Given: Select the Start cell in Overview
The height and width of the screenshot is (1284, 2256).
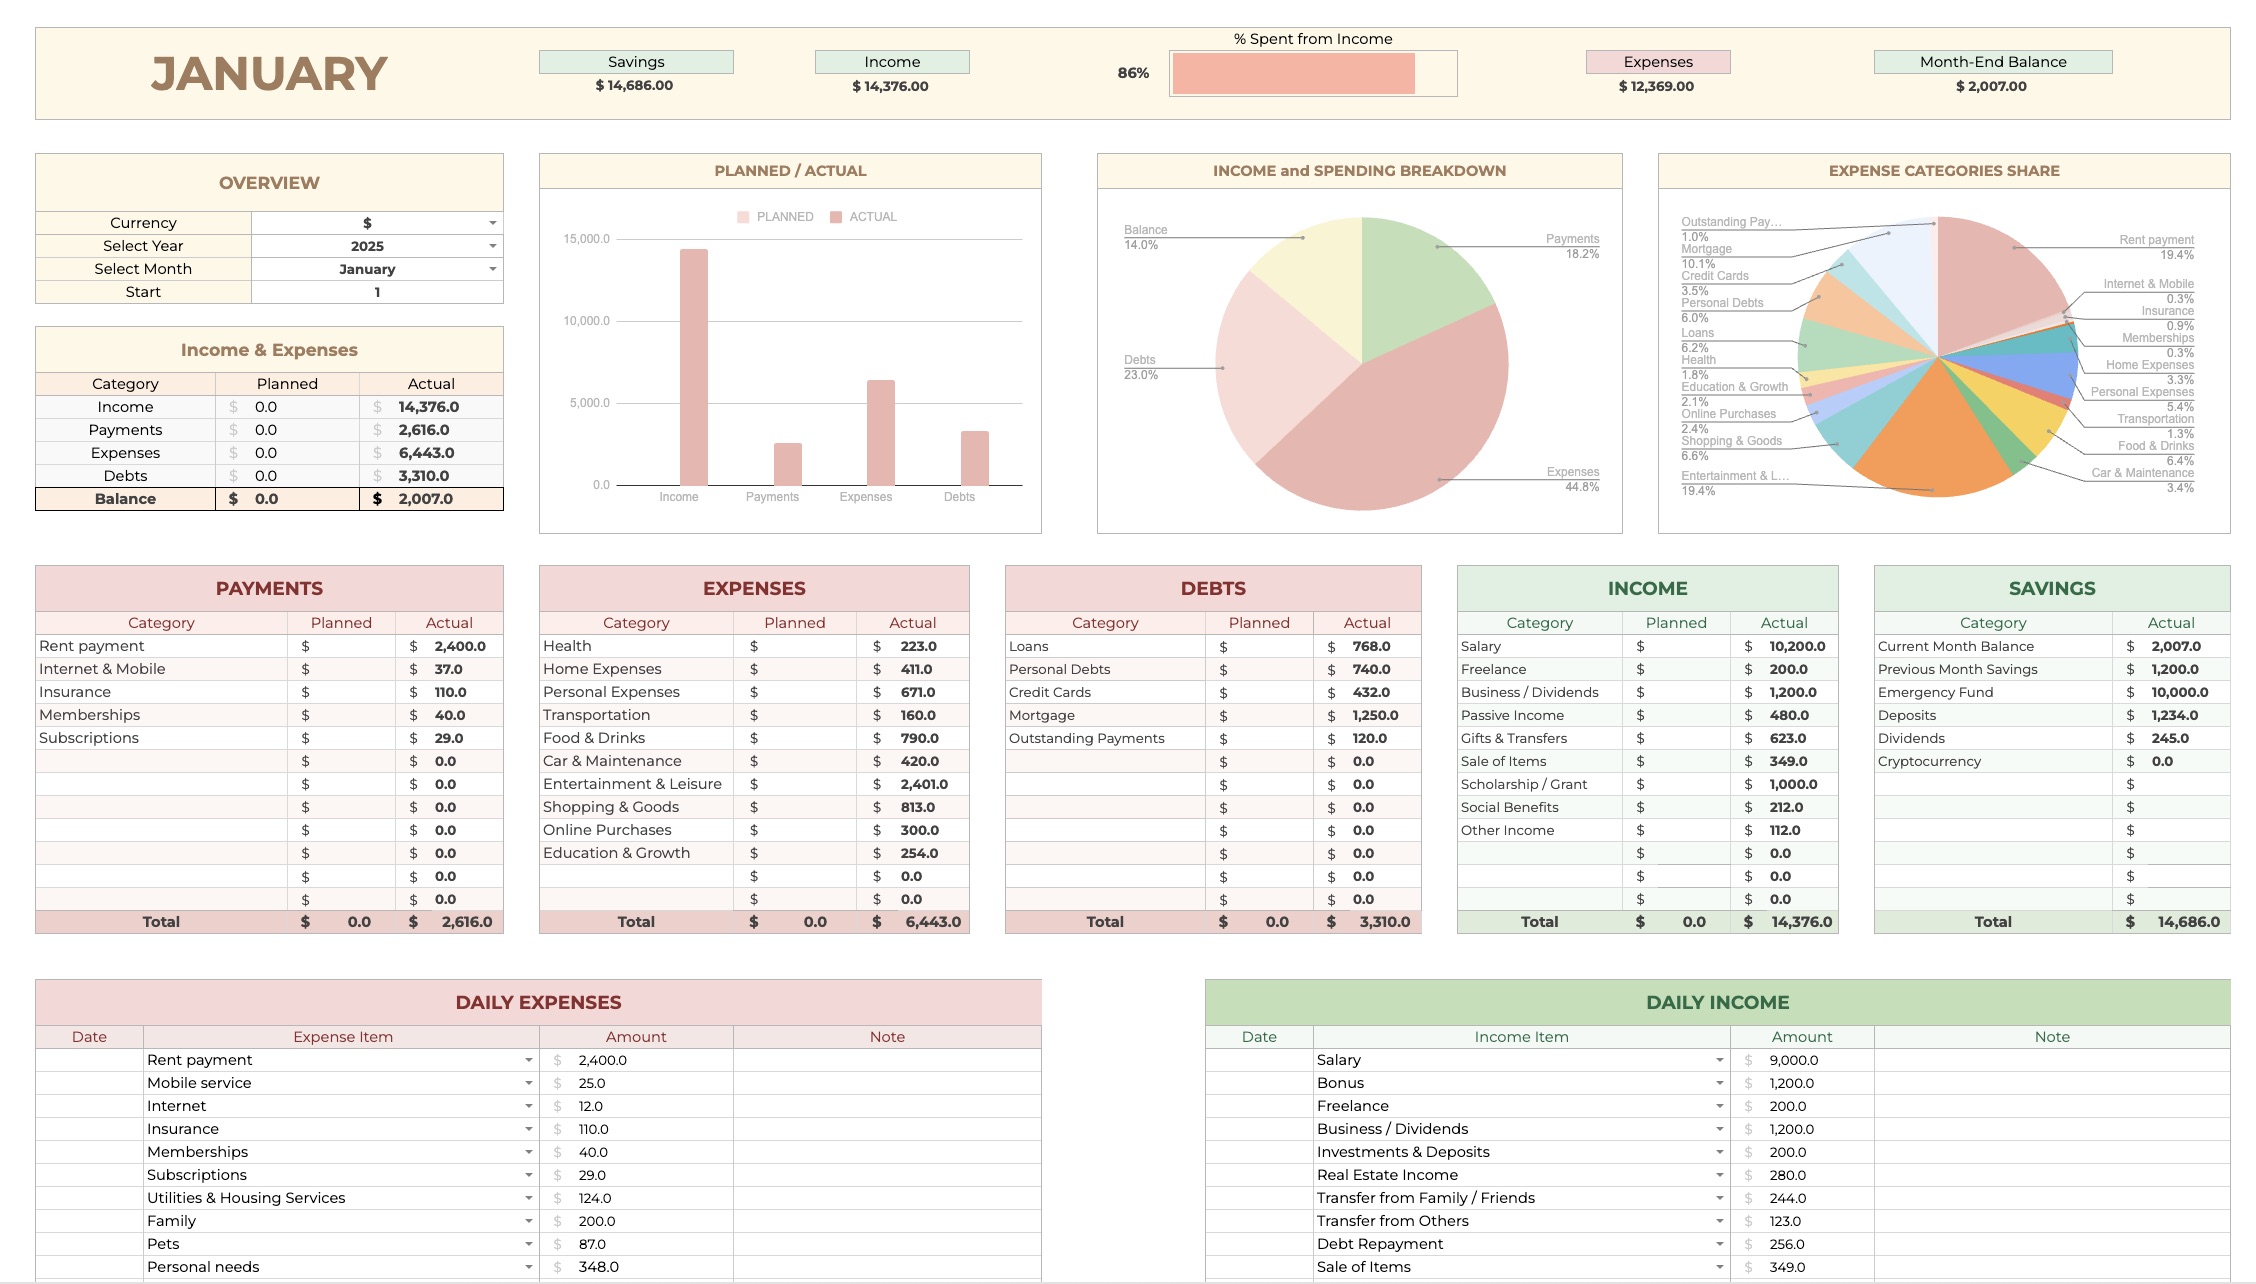Looking at the screenshot, I should pyautogui.click(x=376, y=291).
